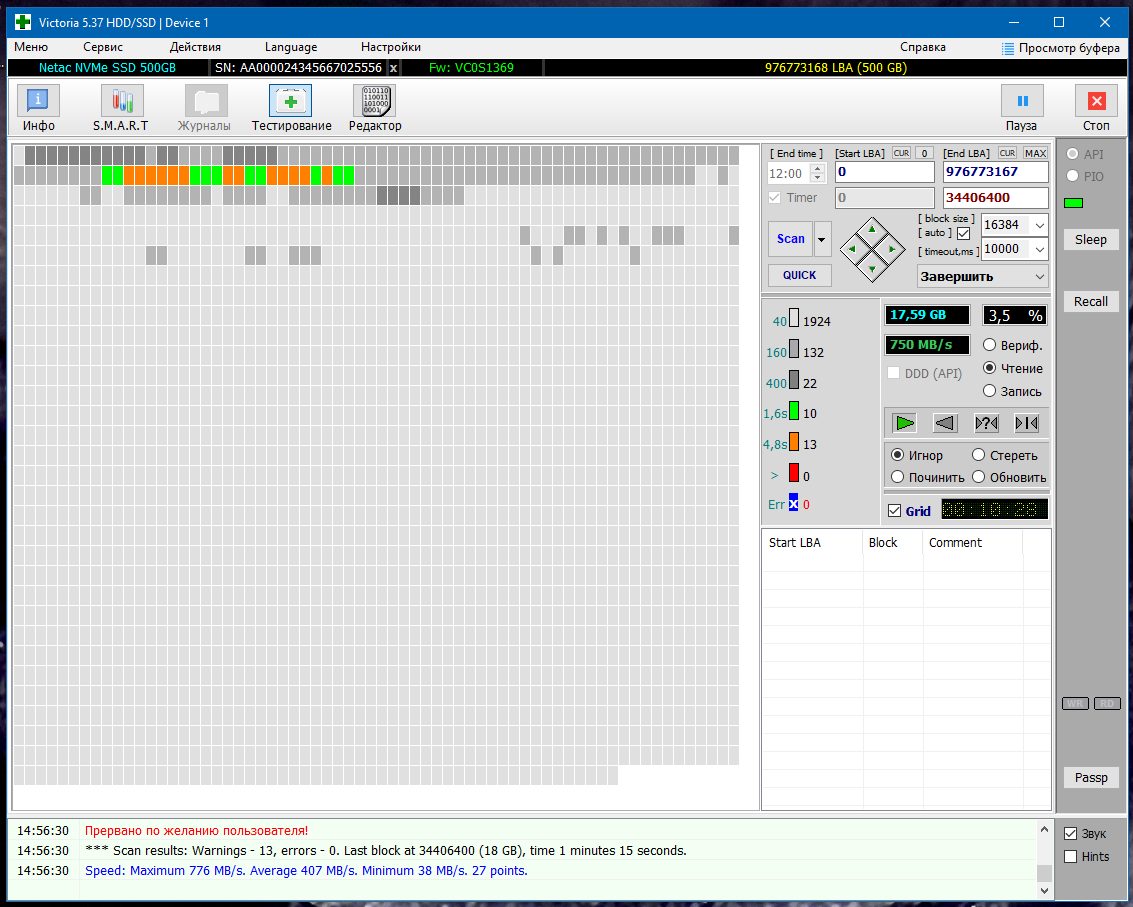Click the Просмотр буфера list icon
This screenshot has height=907, width=1133.
tap(1008, 48)
